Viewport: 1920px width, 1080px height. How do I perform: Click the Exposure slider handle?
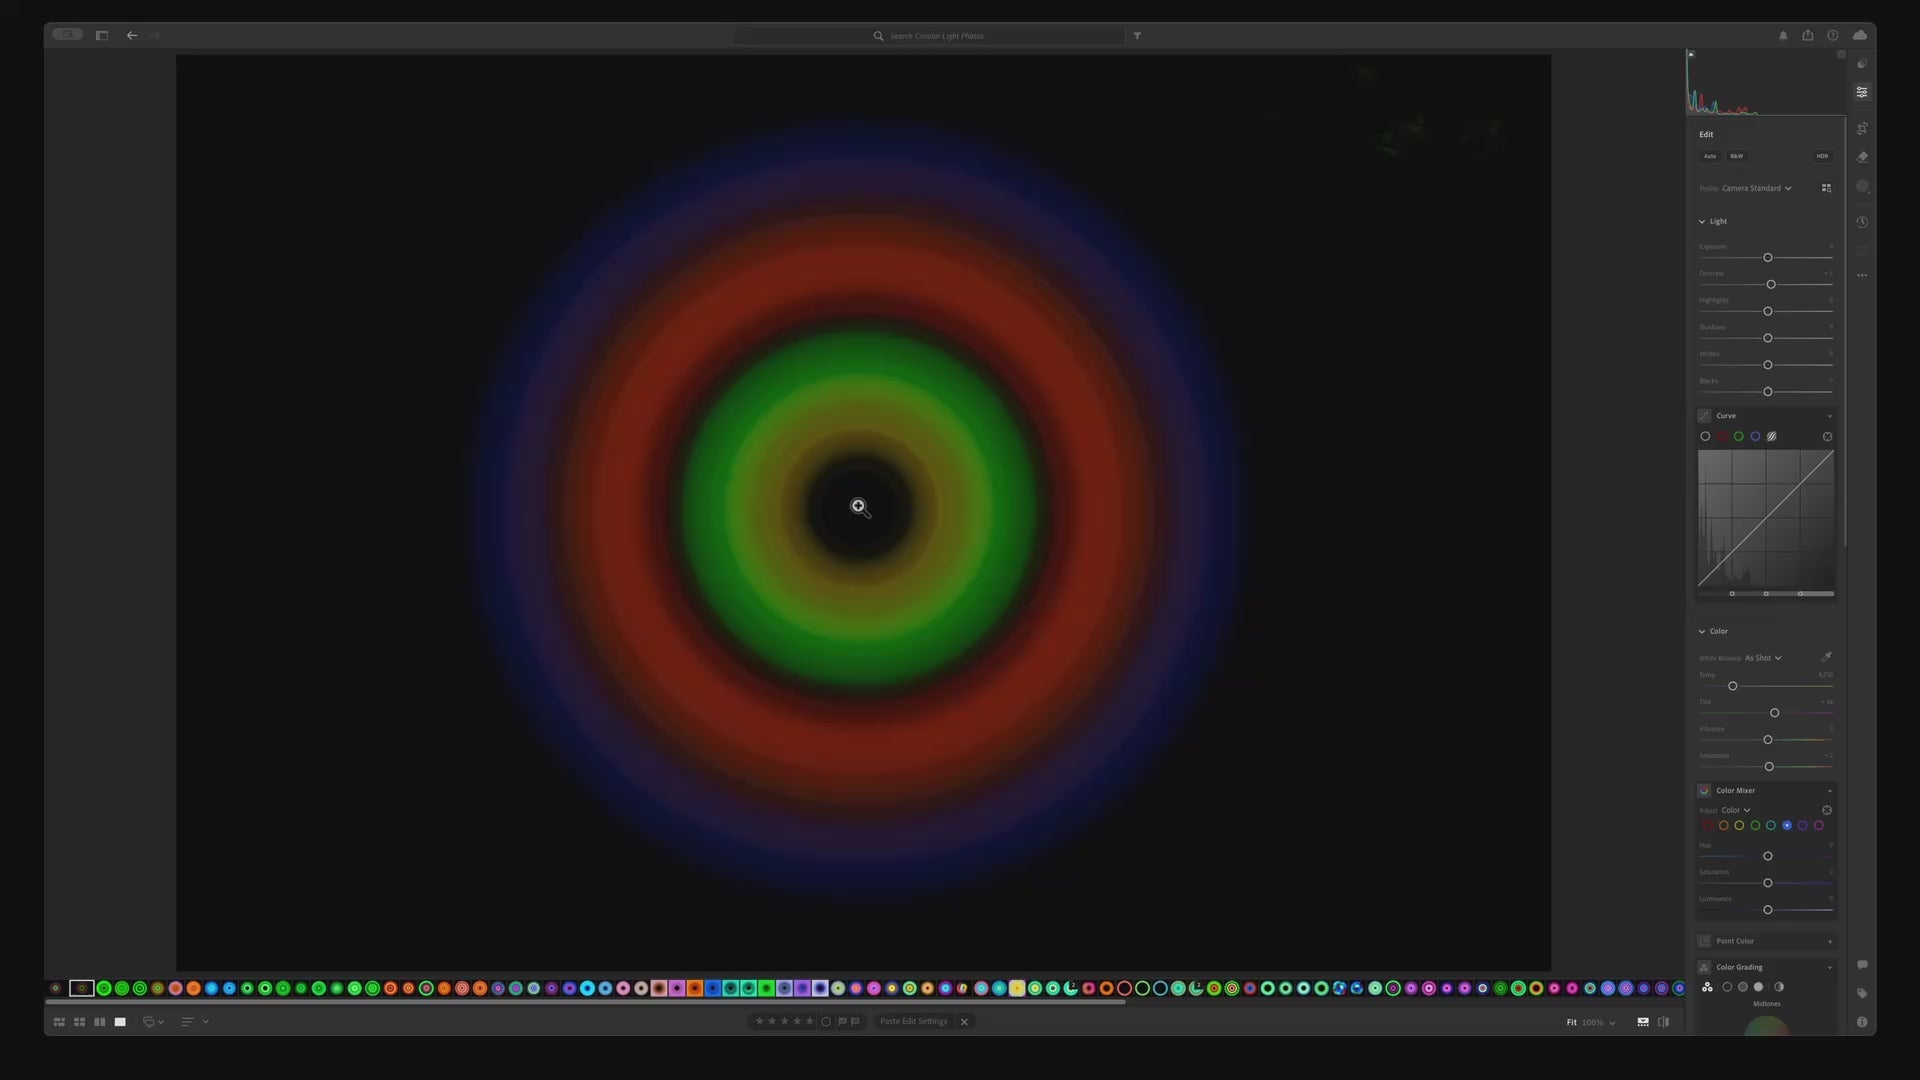1768,258
